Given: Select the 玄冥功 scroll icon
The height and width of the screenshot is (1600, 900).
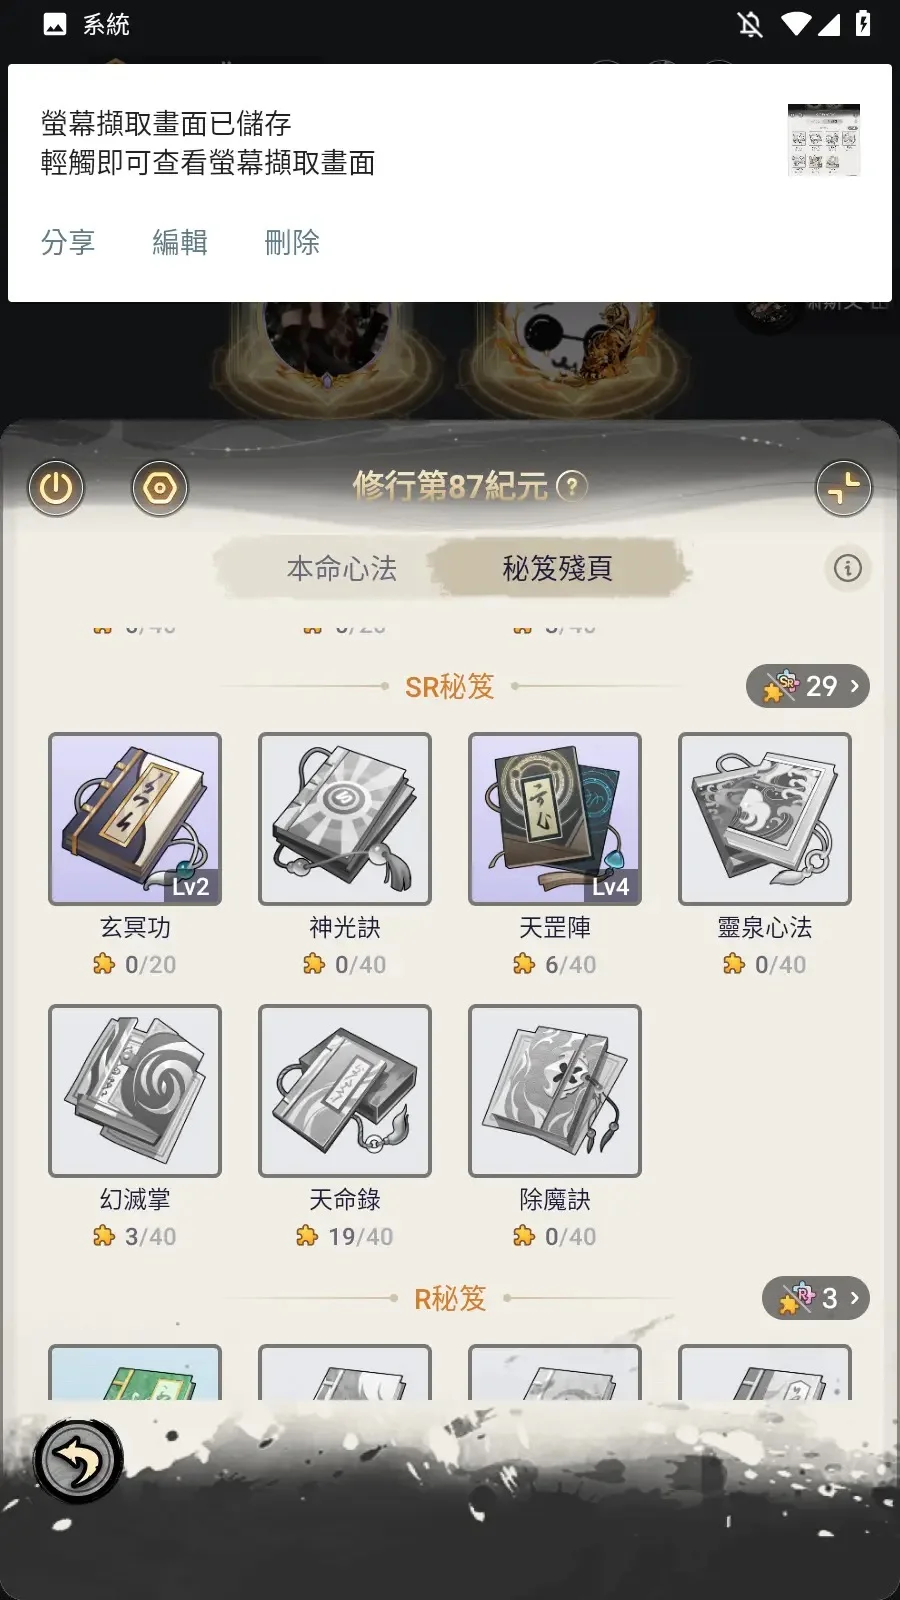Looking at the screenshot, I should click(x=135, y=819).
